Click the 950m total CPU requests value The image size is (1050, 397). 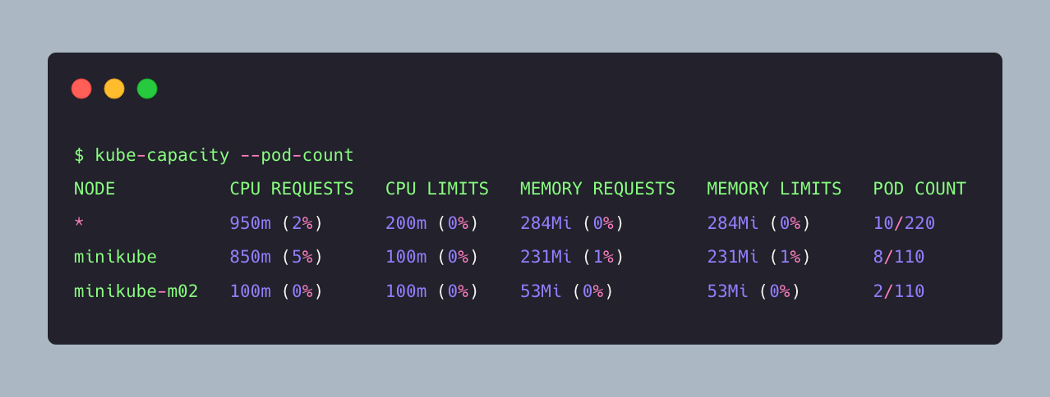250,224
